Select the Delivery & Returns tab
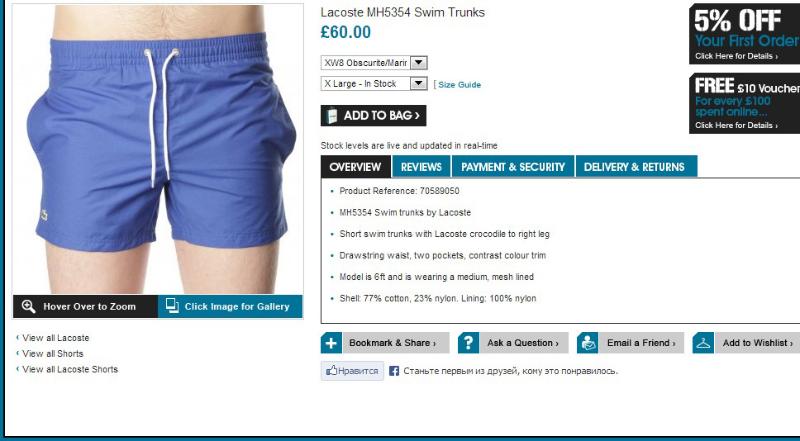This screenshot has height=441, width=800. (636, 167)
